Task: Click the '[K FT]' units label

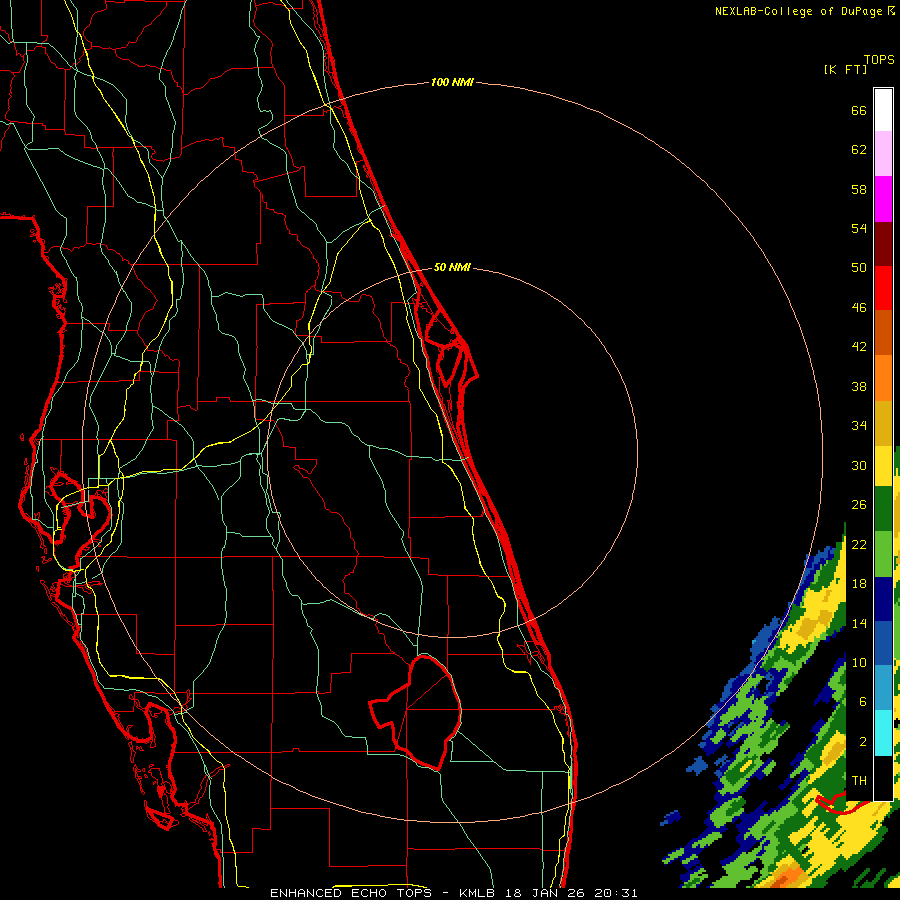Action: pyautogui.click(x=845, y=69)
